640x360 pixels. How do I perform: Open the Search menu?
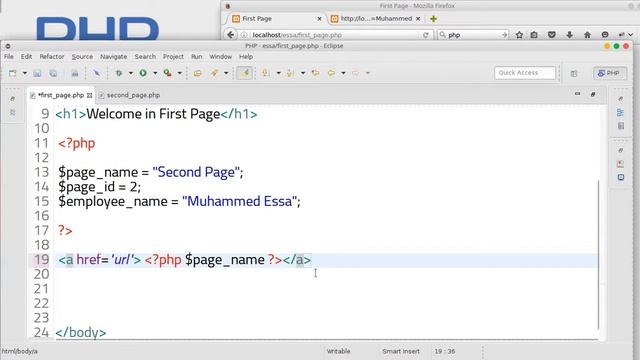145,57
